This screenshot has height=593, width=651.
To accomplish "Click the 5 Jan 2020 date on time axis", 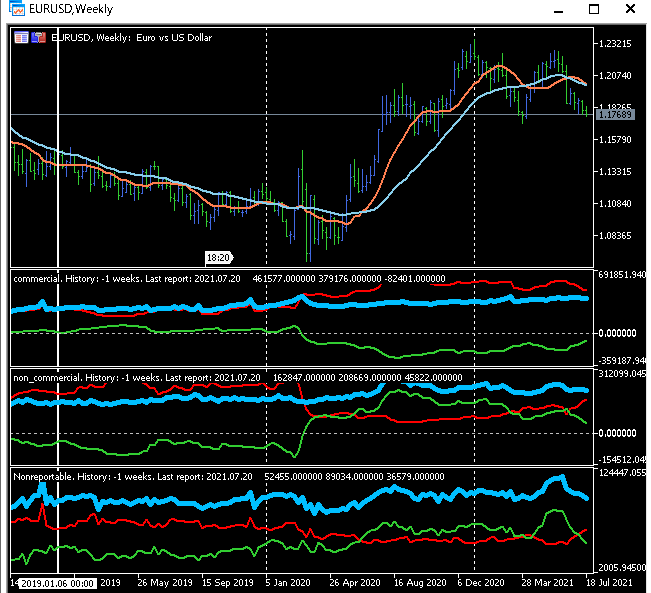I will click(288, 583).
